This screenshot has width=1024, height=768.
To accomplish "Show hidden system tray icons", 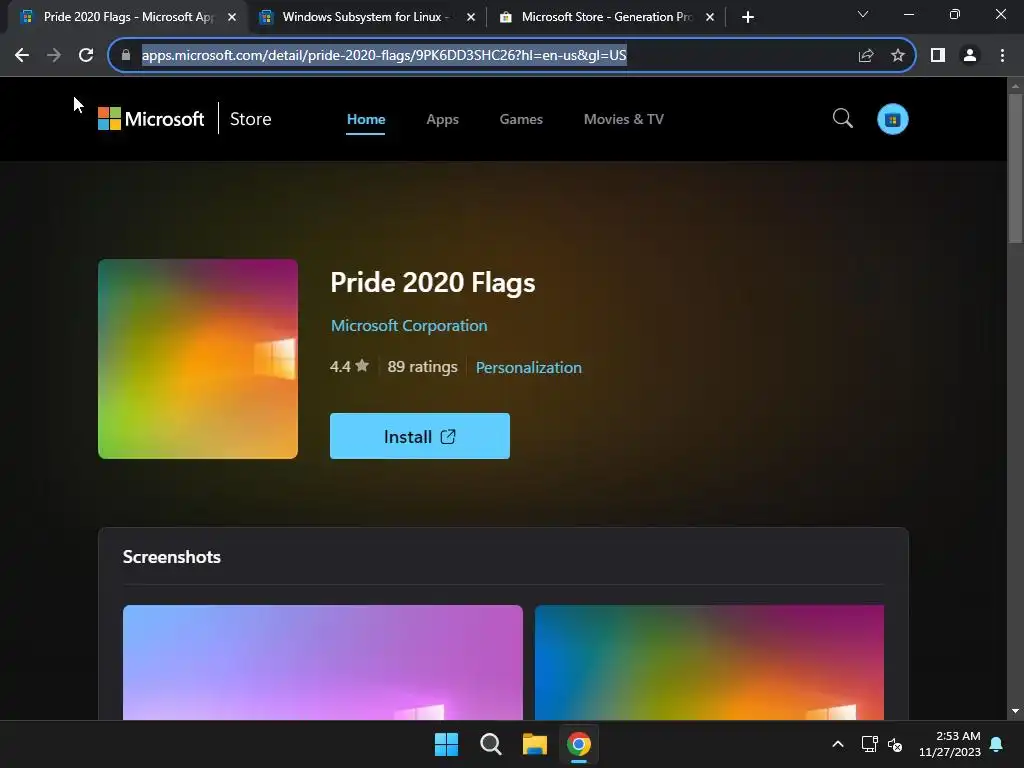I will [838, 744].
